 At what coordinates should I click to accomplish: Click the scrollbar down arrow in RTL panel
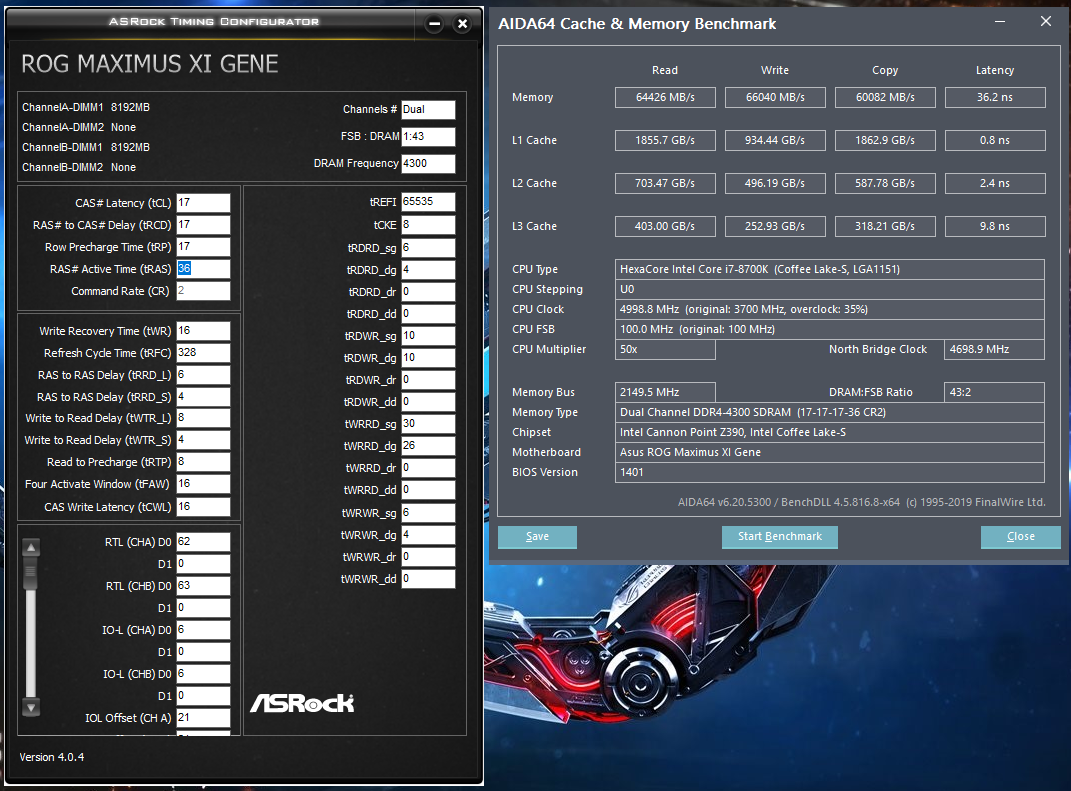click(x=31, y=707)
